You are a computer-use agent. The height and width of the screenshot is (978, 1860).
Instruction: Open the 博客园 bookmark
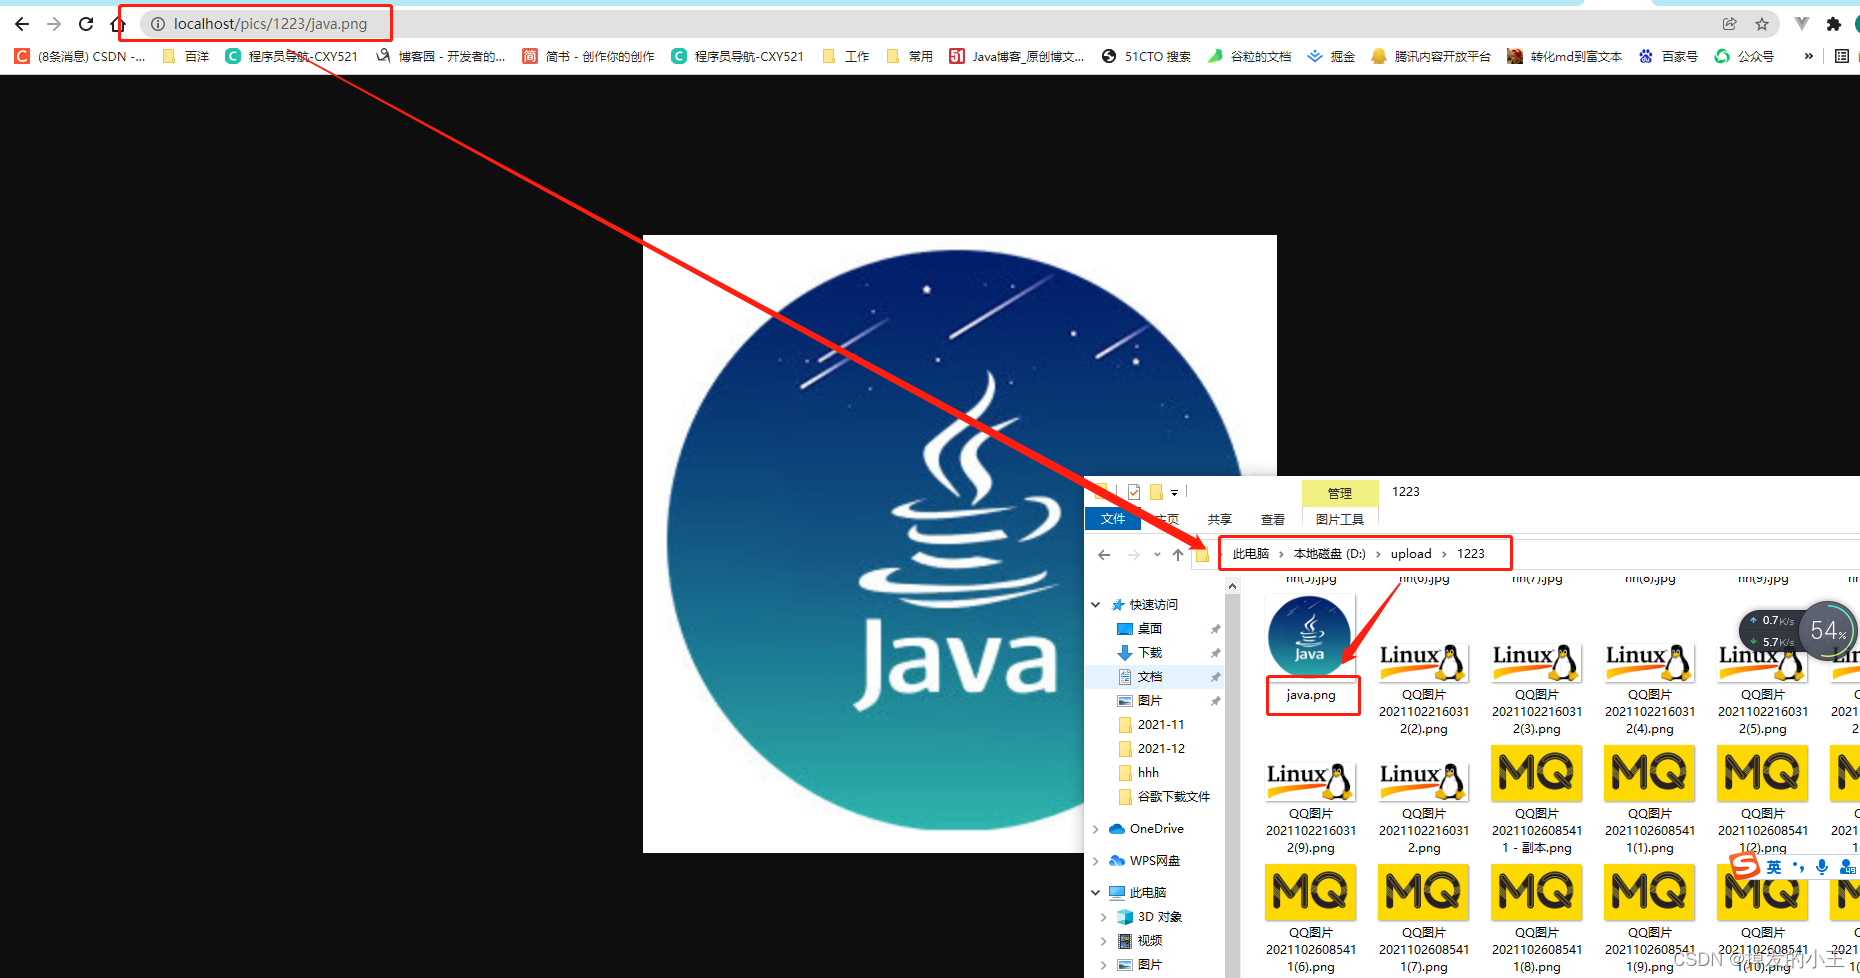441,56
